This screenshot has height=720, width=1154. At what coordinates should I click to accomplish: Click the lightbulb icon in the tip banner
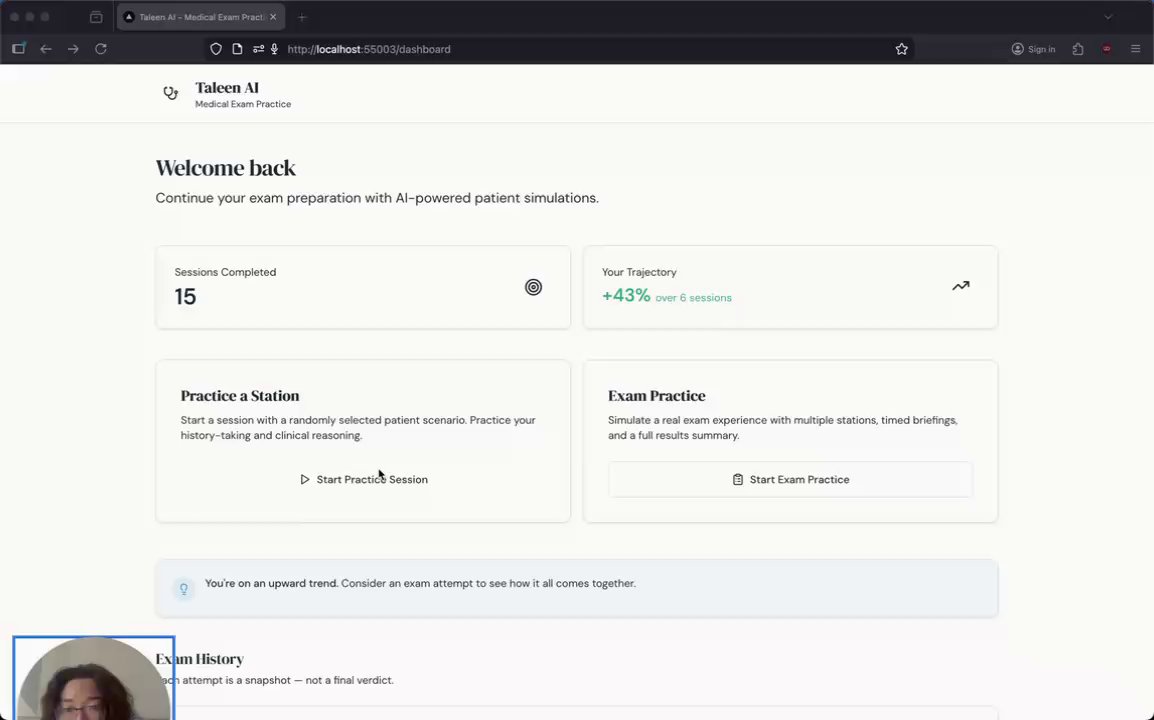pos(183,588)
